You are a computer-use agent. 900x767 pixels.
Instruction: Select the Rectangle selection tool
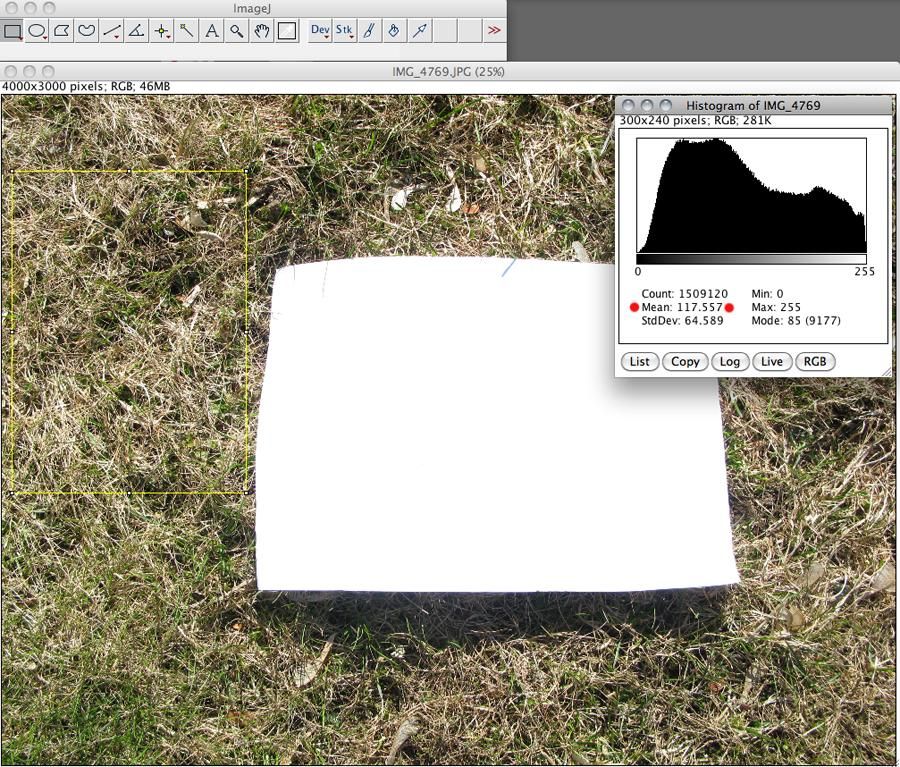coord(12,30)
